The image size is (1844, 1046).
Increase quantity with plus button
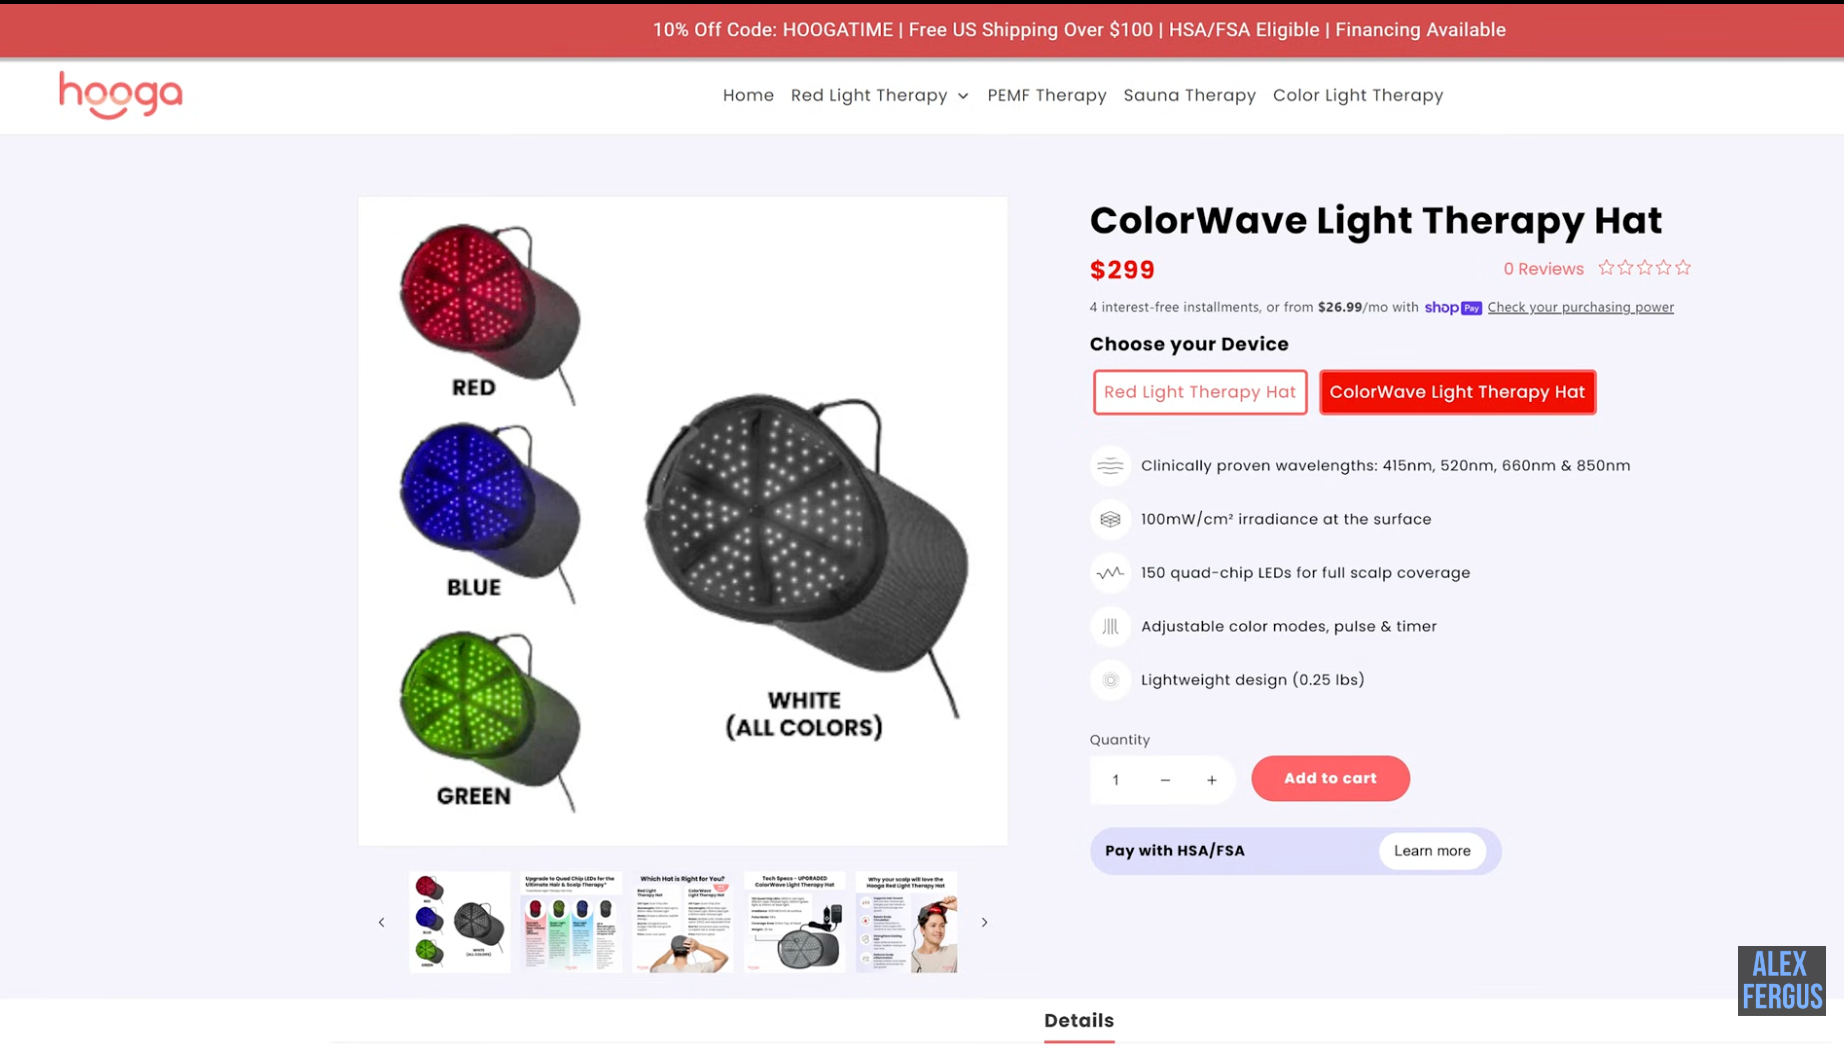click(1211, 780)
